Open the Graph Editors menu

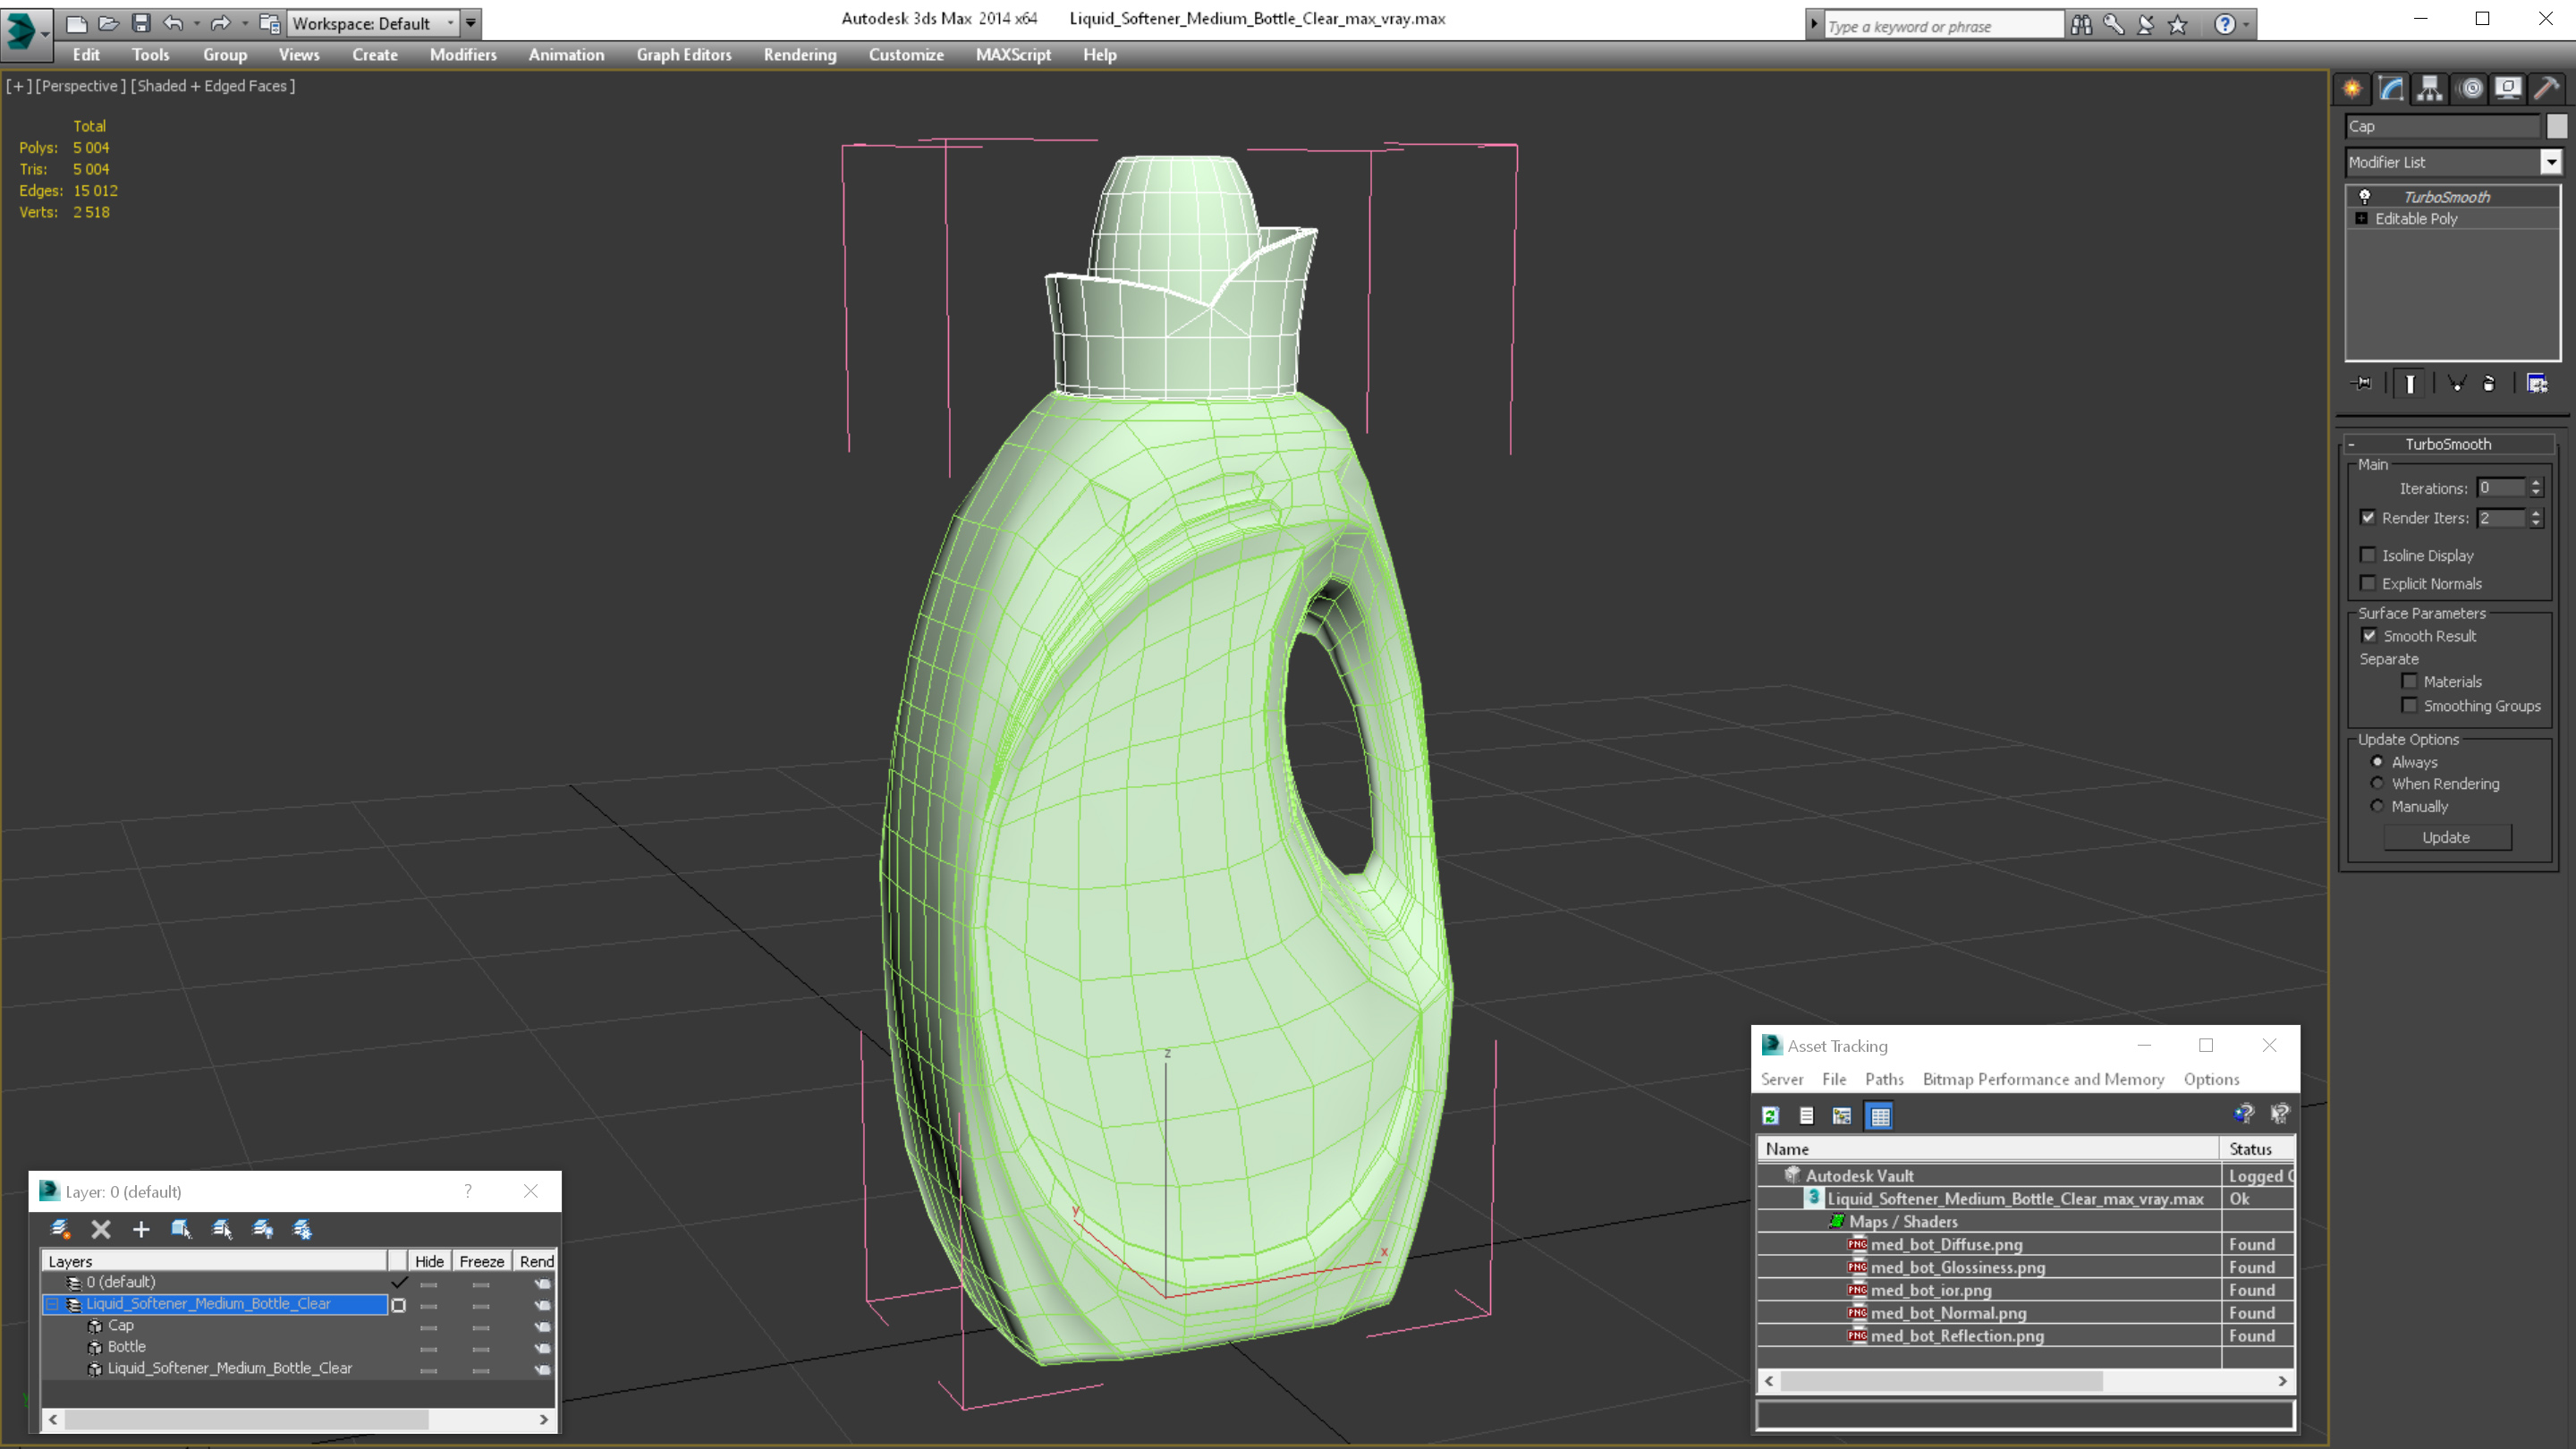click(x=684, y=55)
